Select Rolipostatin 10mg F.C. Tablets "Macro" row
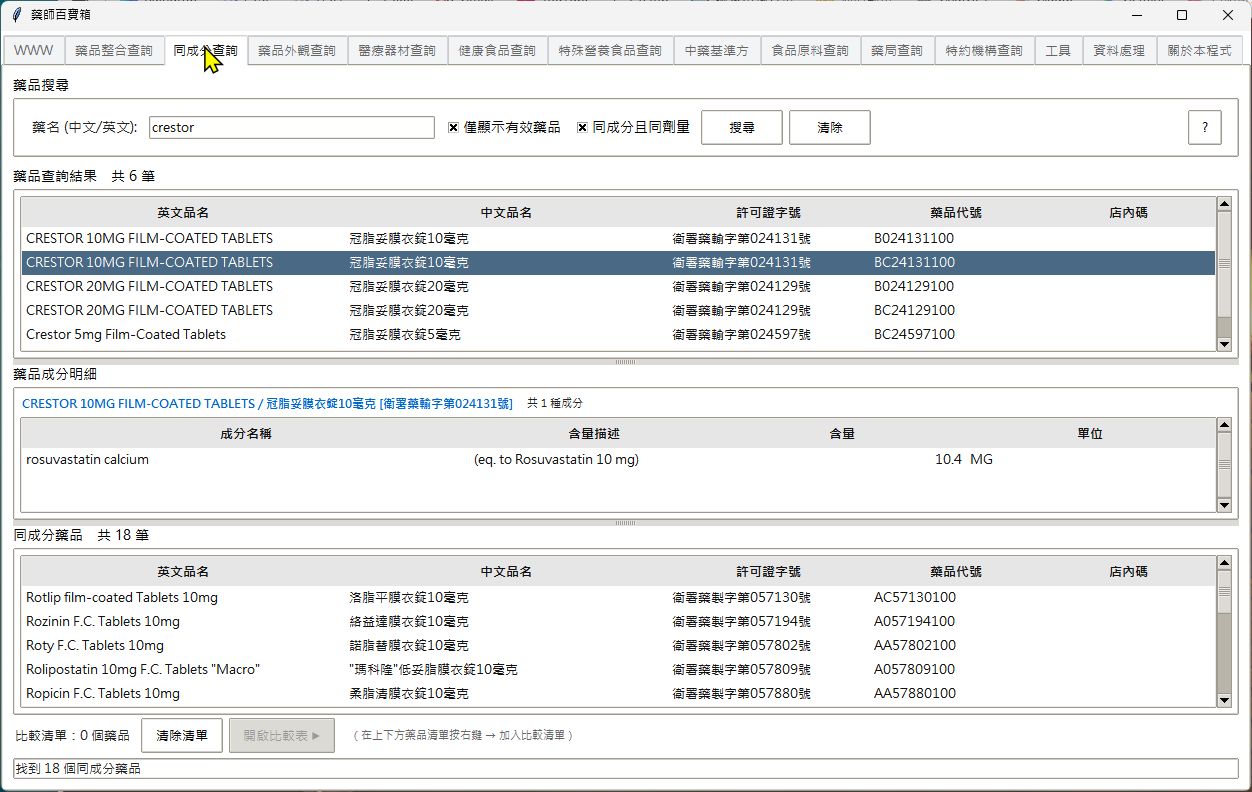The image size is (1252, 792). pos(618,669)
